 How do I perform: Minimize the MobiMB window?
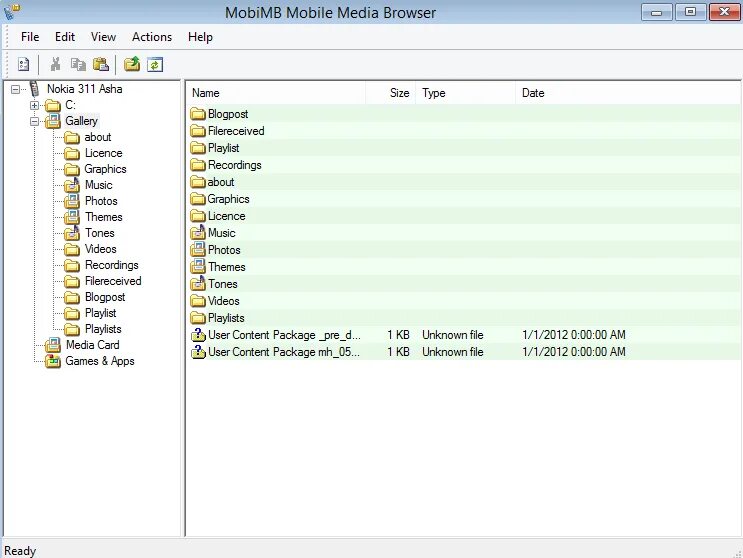(656, 12)
